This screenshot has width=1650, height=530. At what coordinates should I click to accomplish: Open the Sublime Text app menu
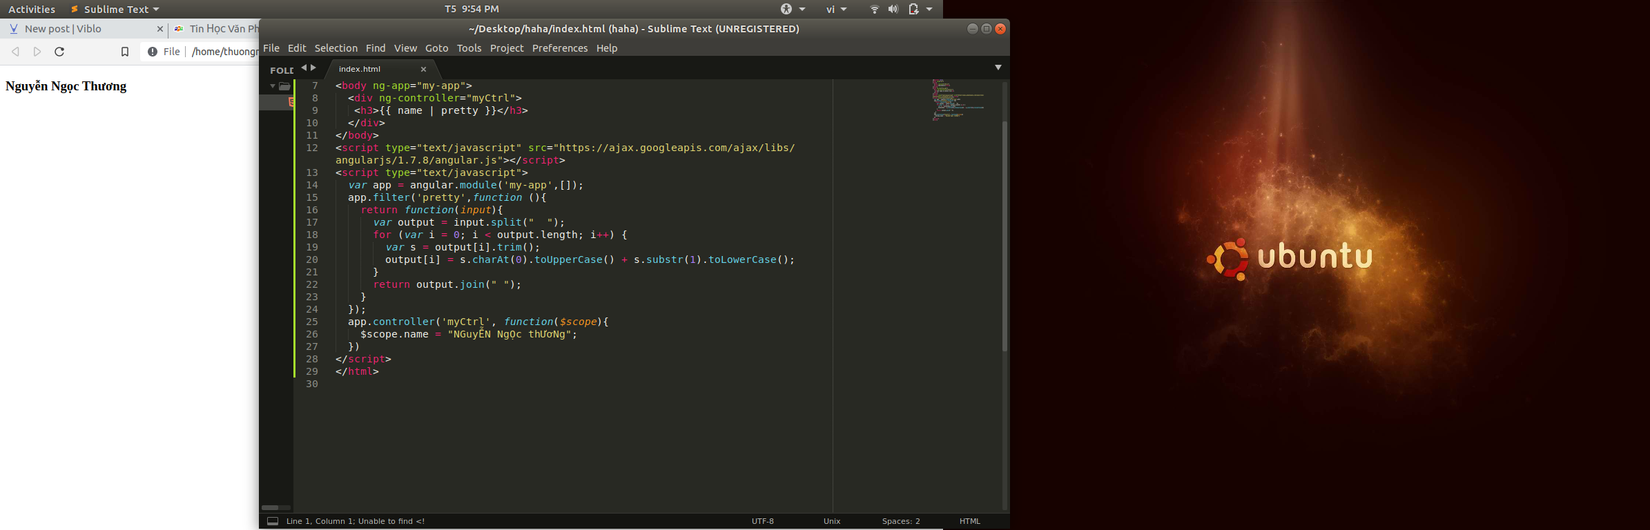click(115, 9)
